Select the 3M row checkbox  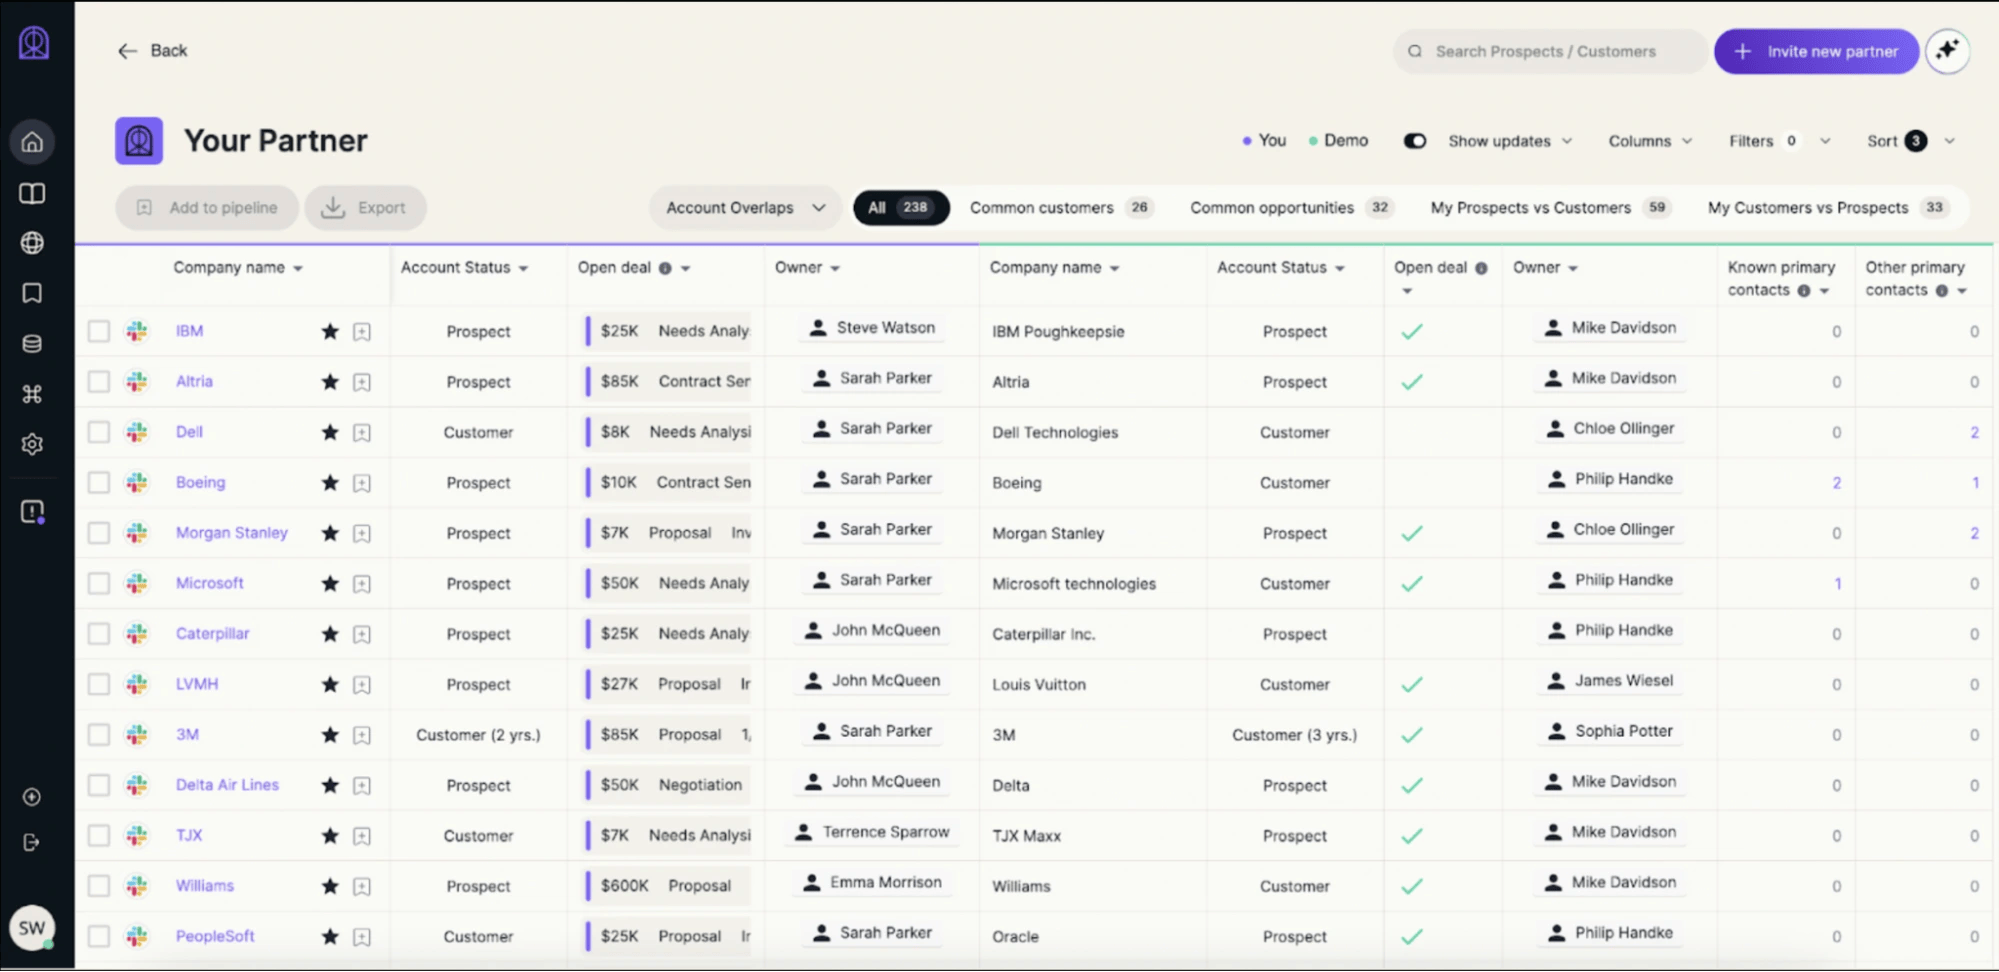[98, 735]
